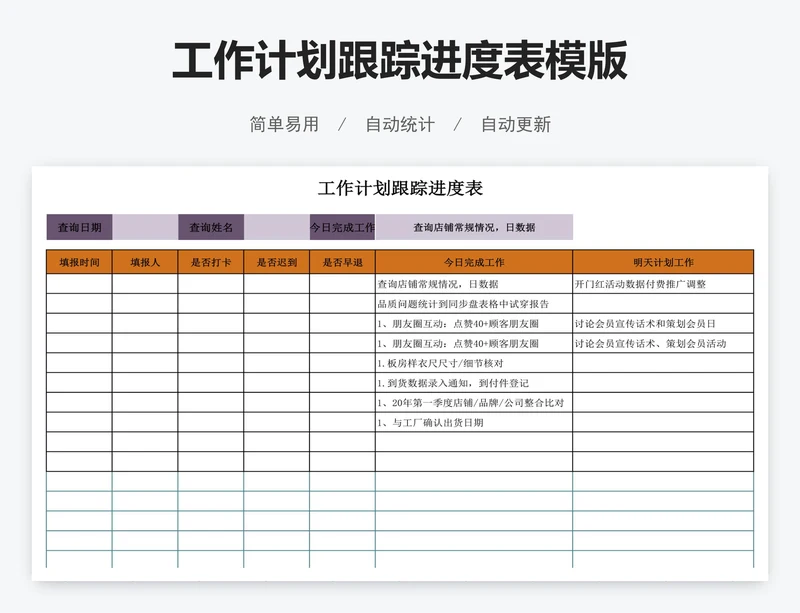Click the 是否早退 column header
The width and height of the screenshot is (800, 613).
(x=342, y=262)
